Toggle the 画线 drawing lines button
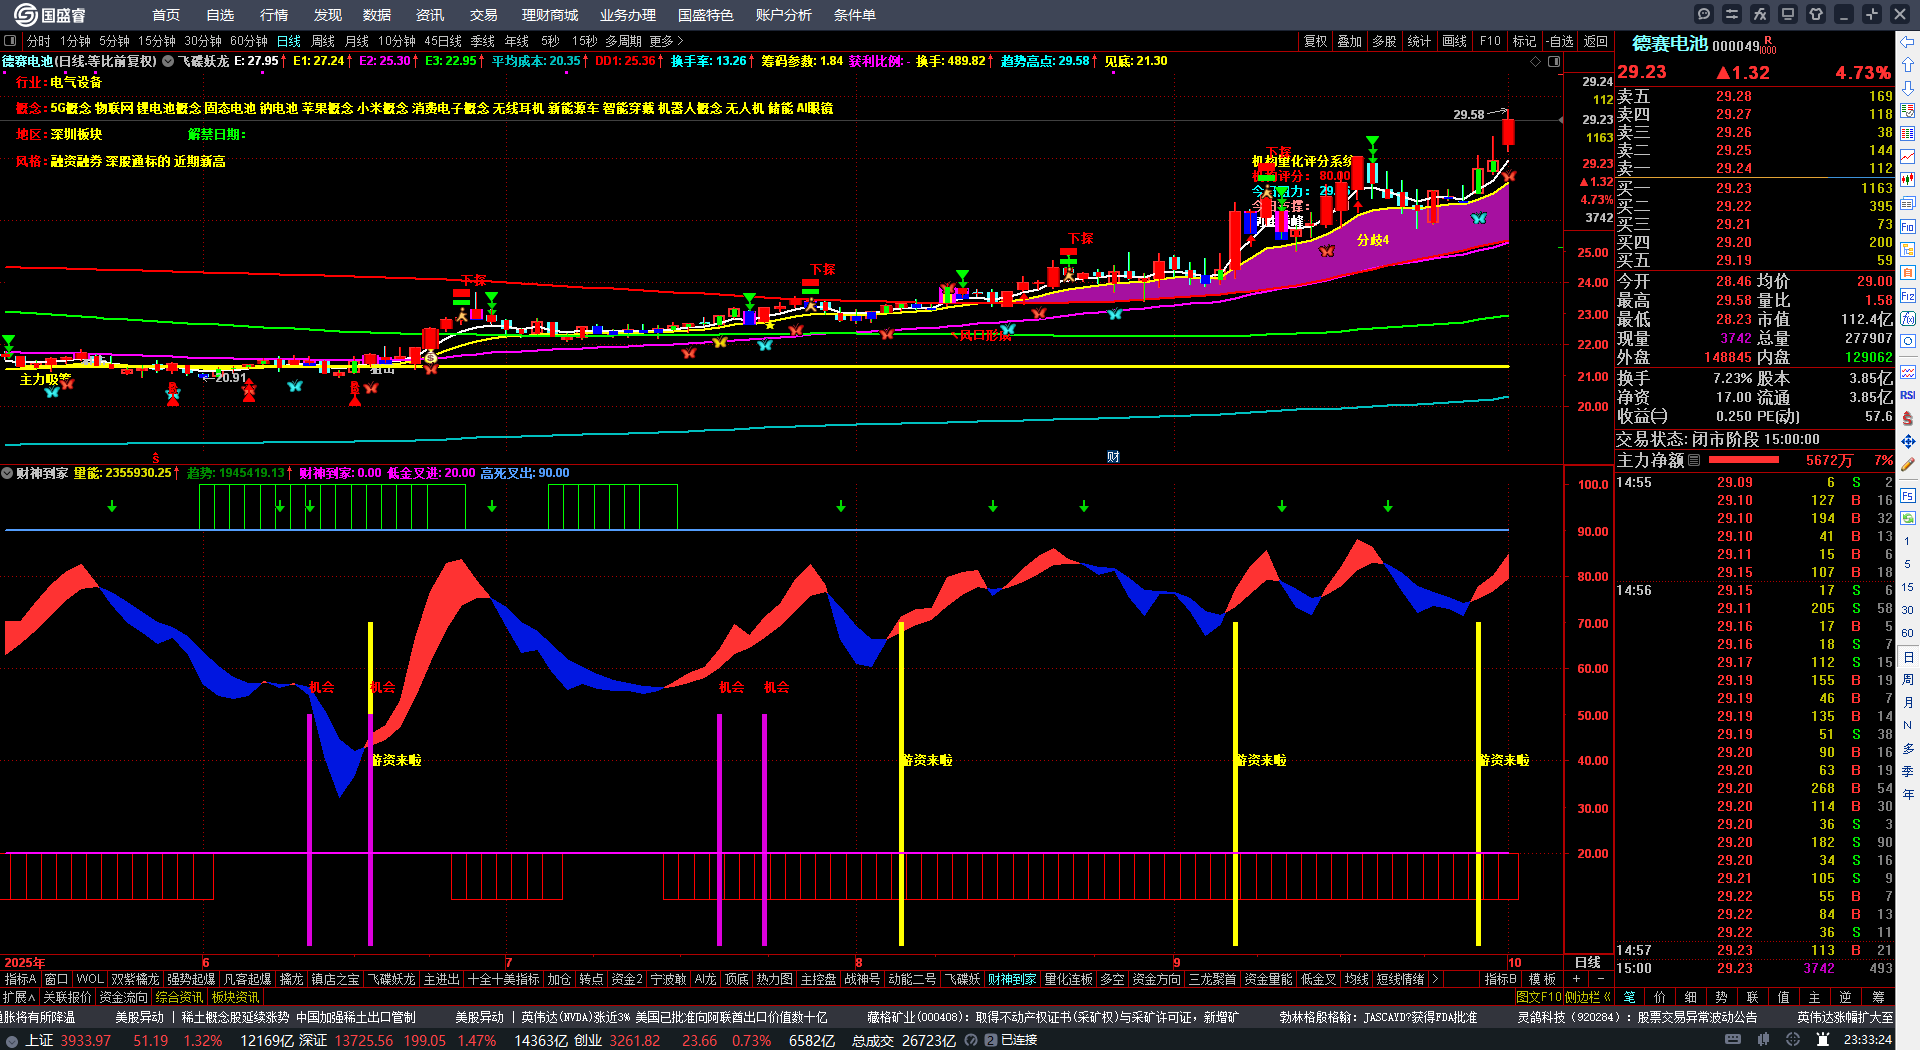 coord(1455,41)
